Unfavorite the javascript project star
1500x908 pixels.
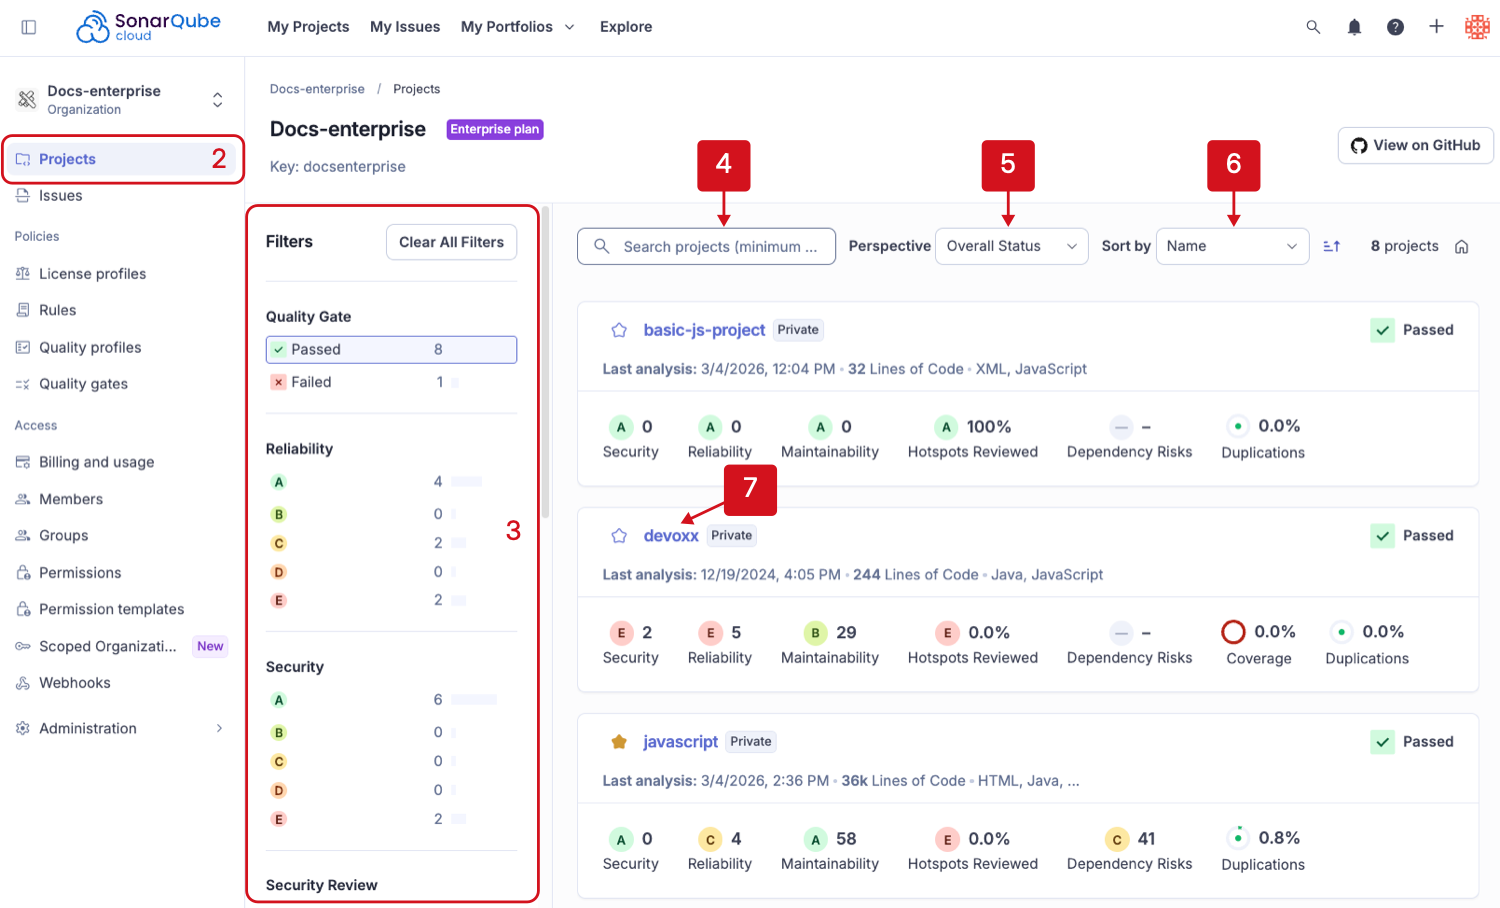(x=619, y=742)
